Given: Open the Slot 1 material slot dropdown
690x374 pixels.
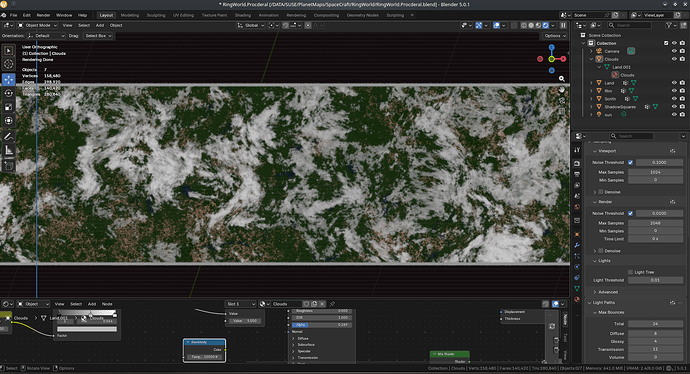Looking at the screenshot, I should tap(240, 304).
